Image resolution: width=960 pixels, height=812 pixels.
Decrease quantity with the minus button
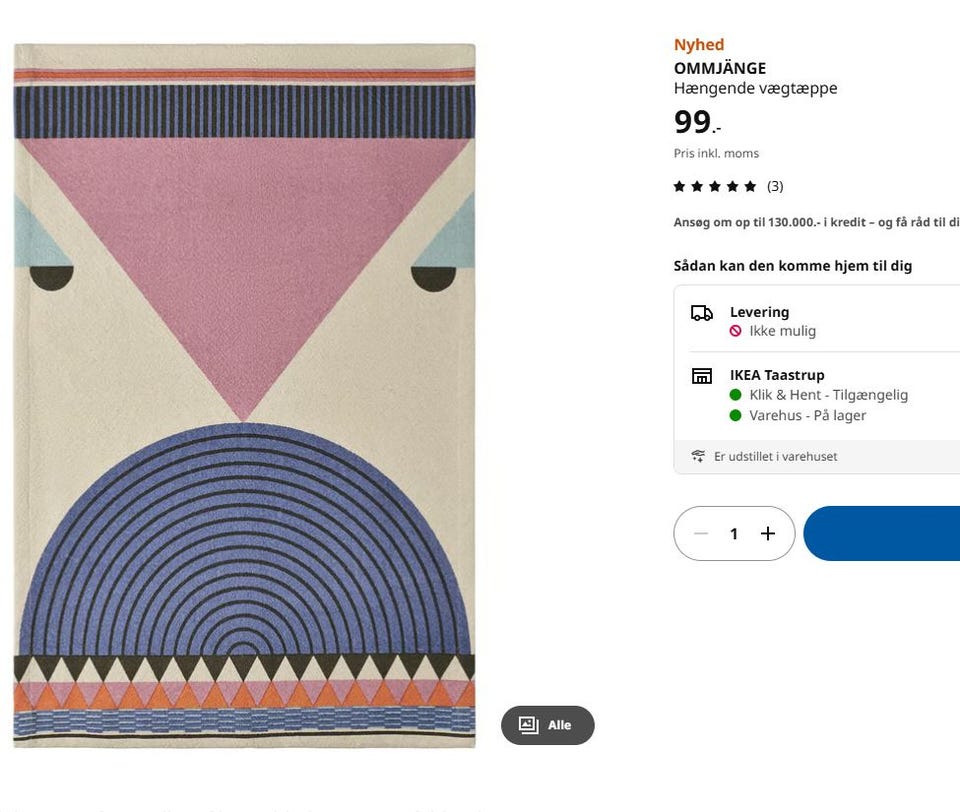(701, 534)
